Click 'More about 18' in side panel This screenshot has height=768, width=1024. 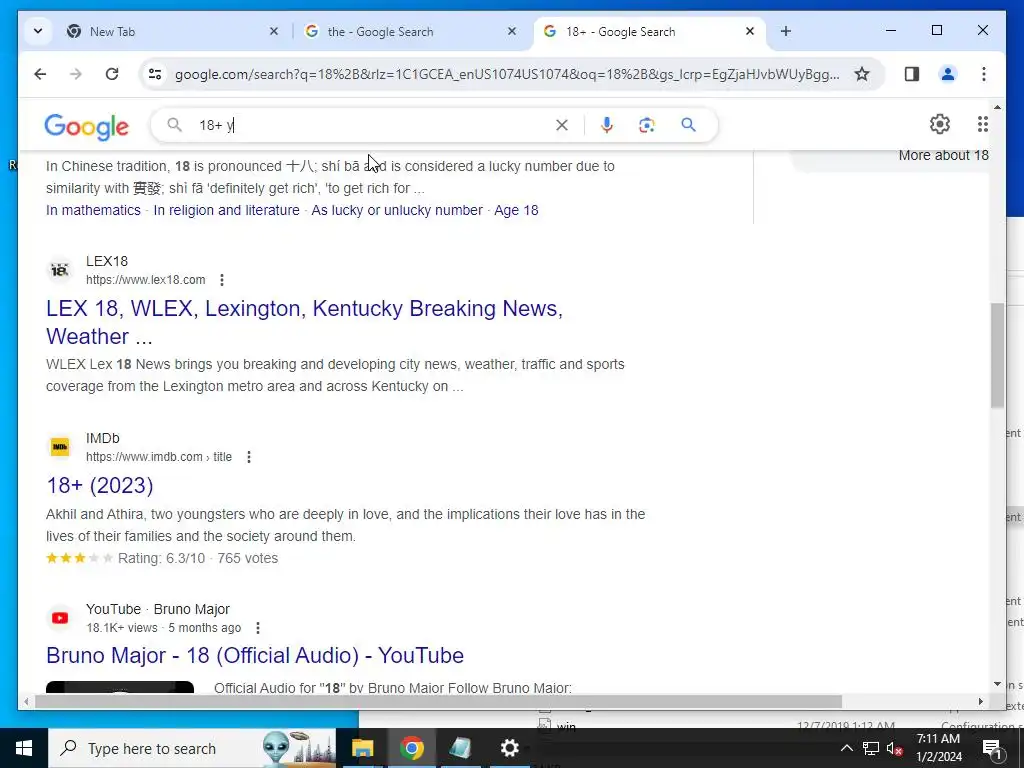point(943,155)
